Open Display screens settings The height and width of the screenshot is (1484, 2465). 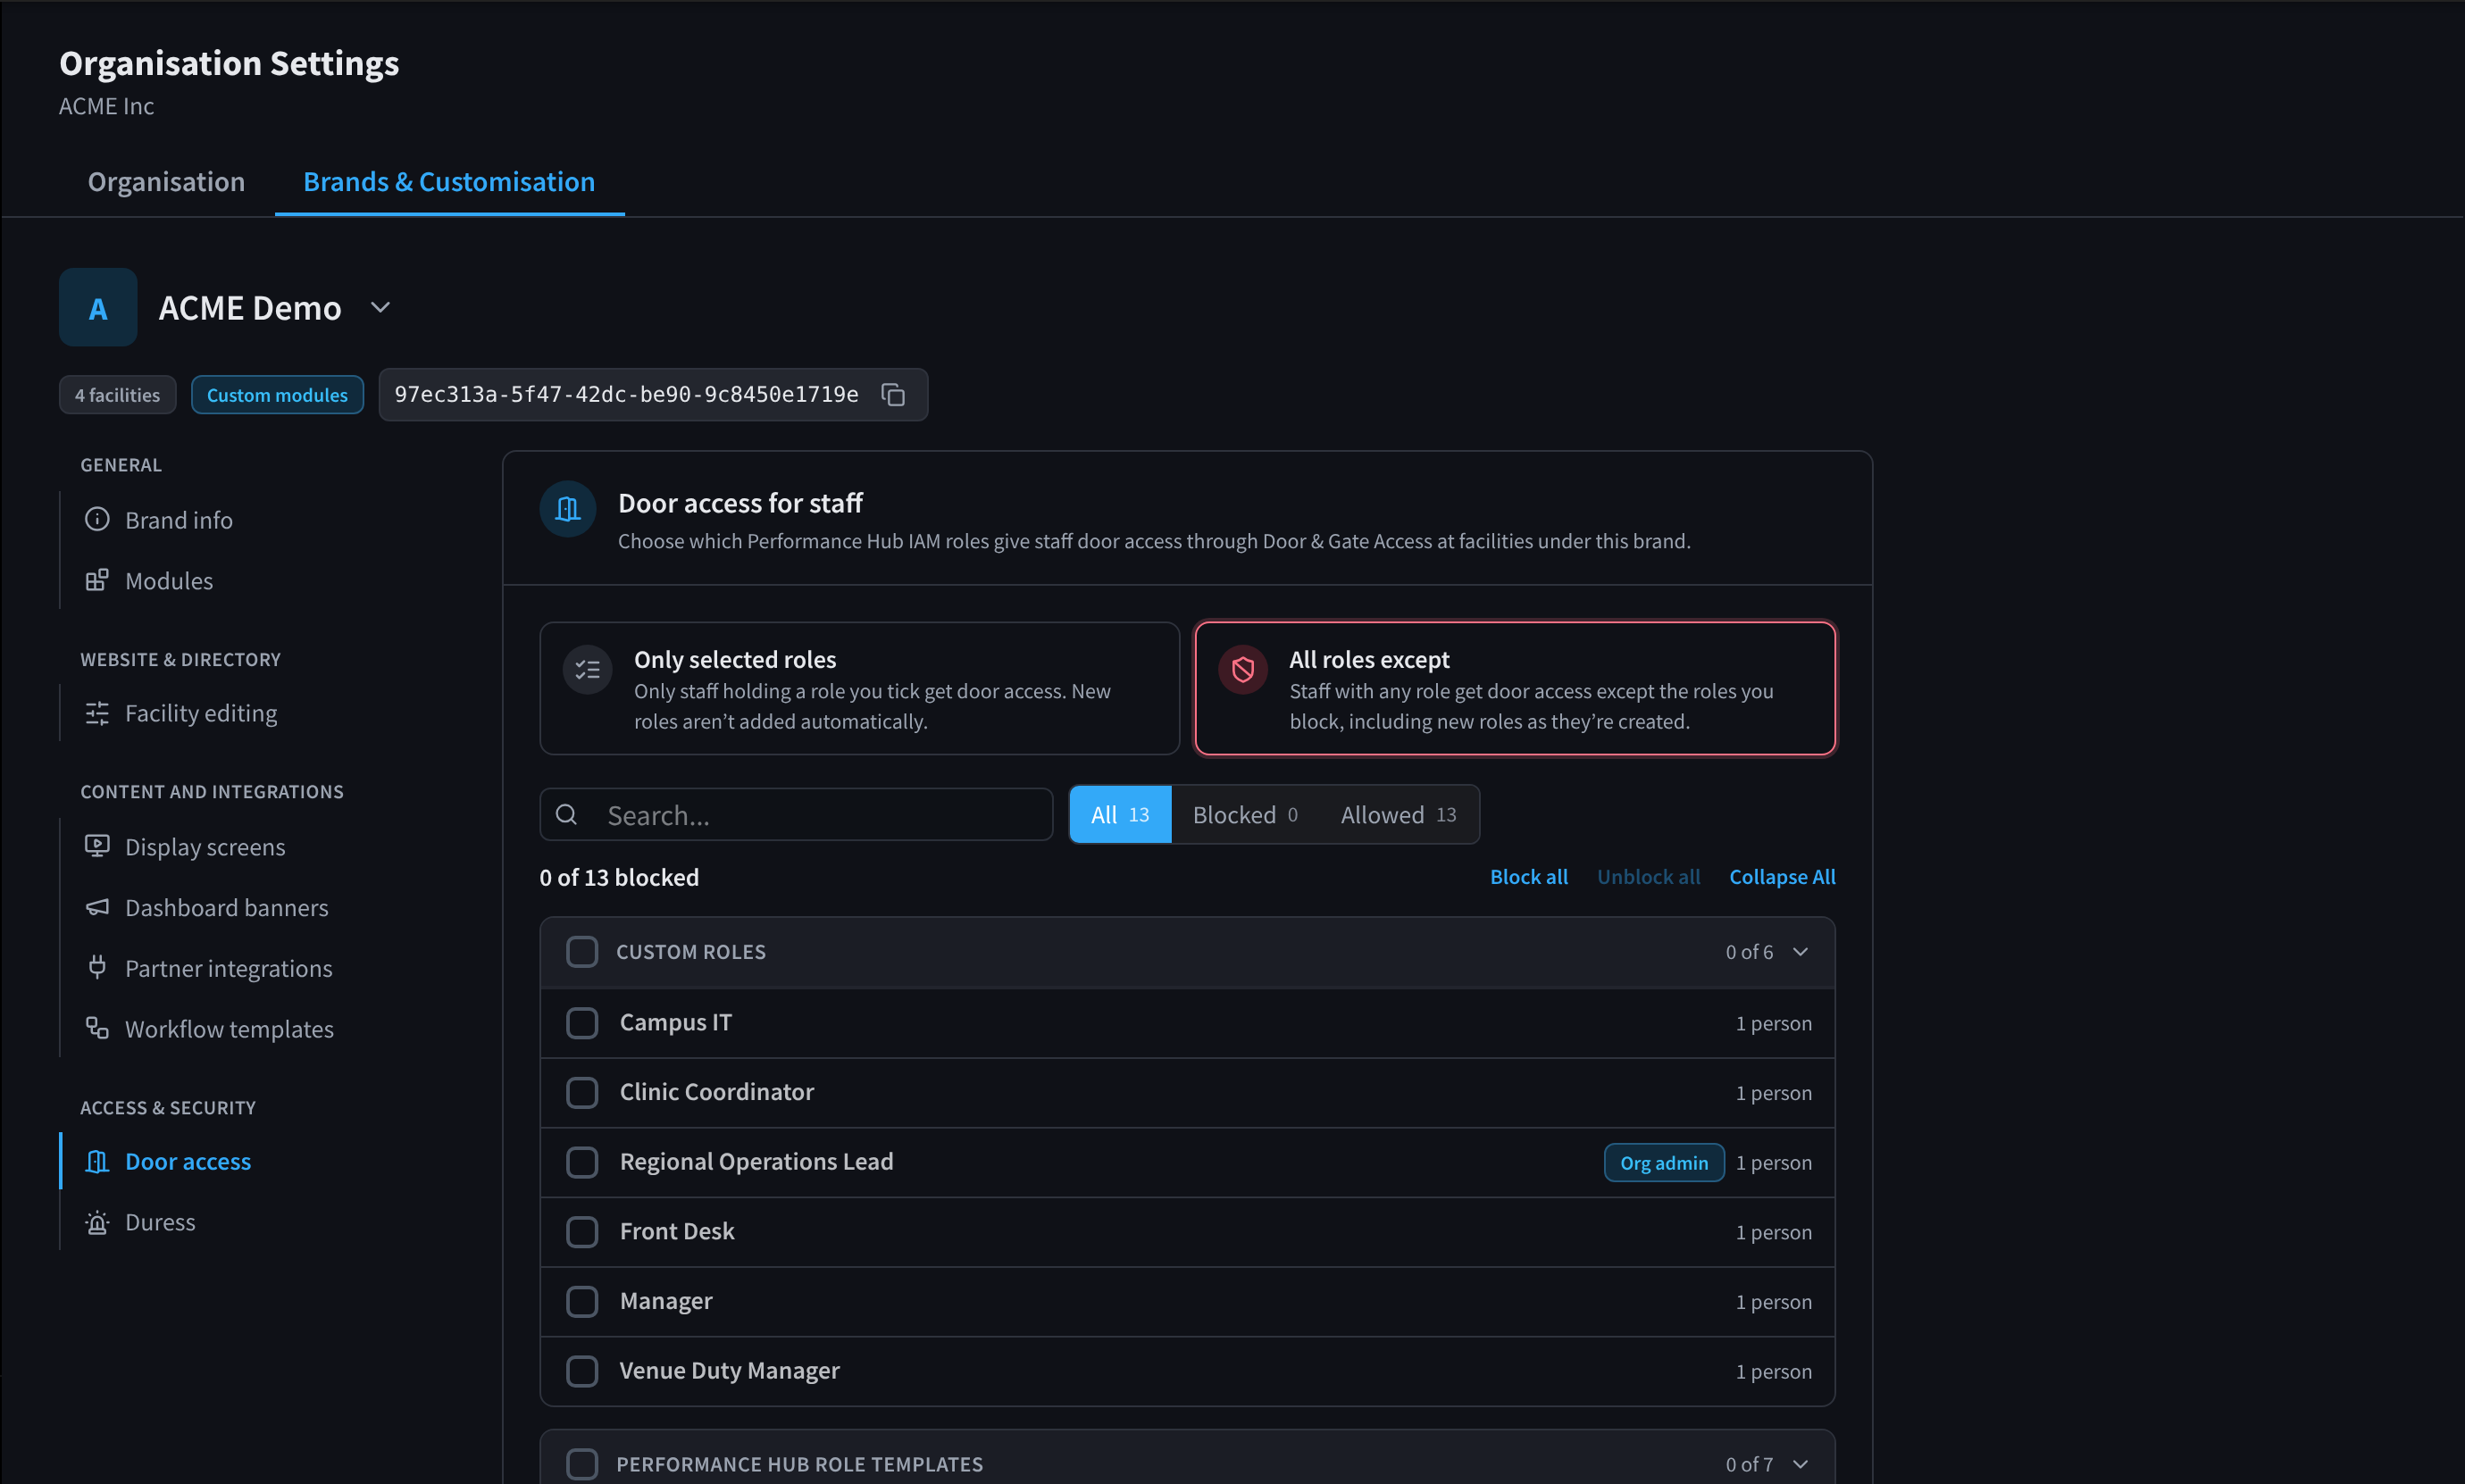pos(204,847)
